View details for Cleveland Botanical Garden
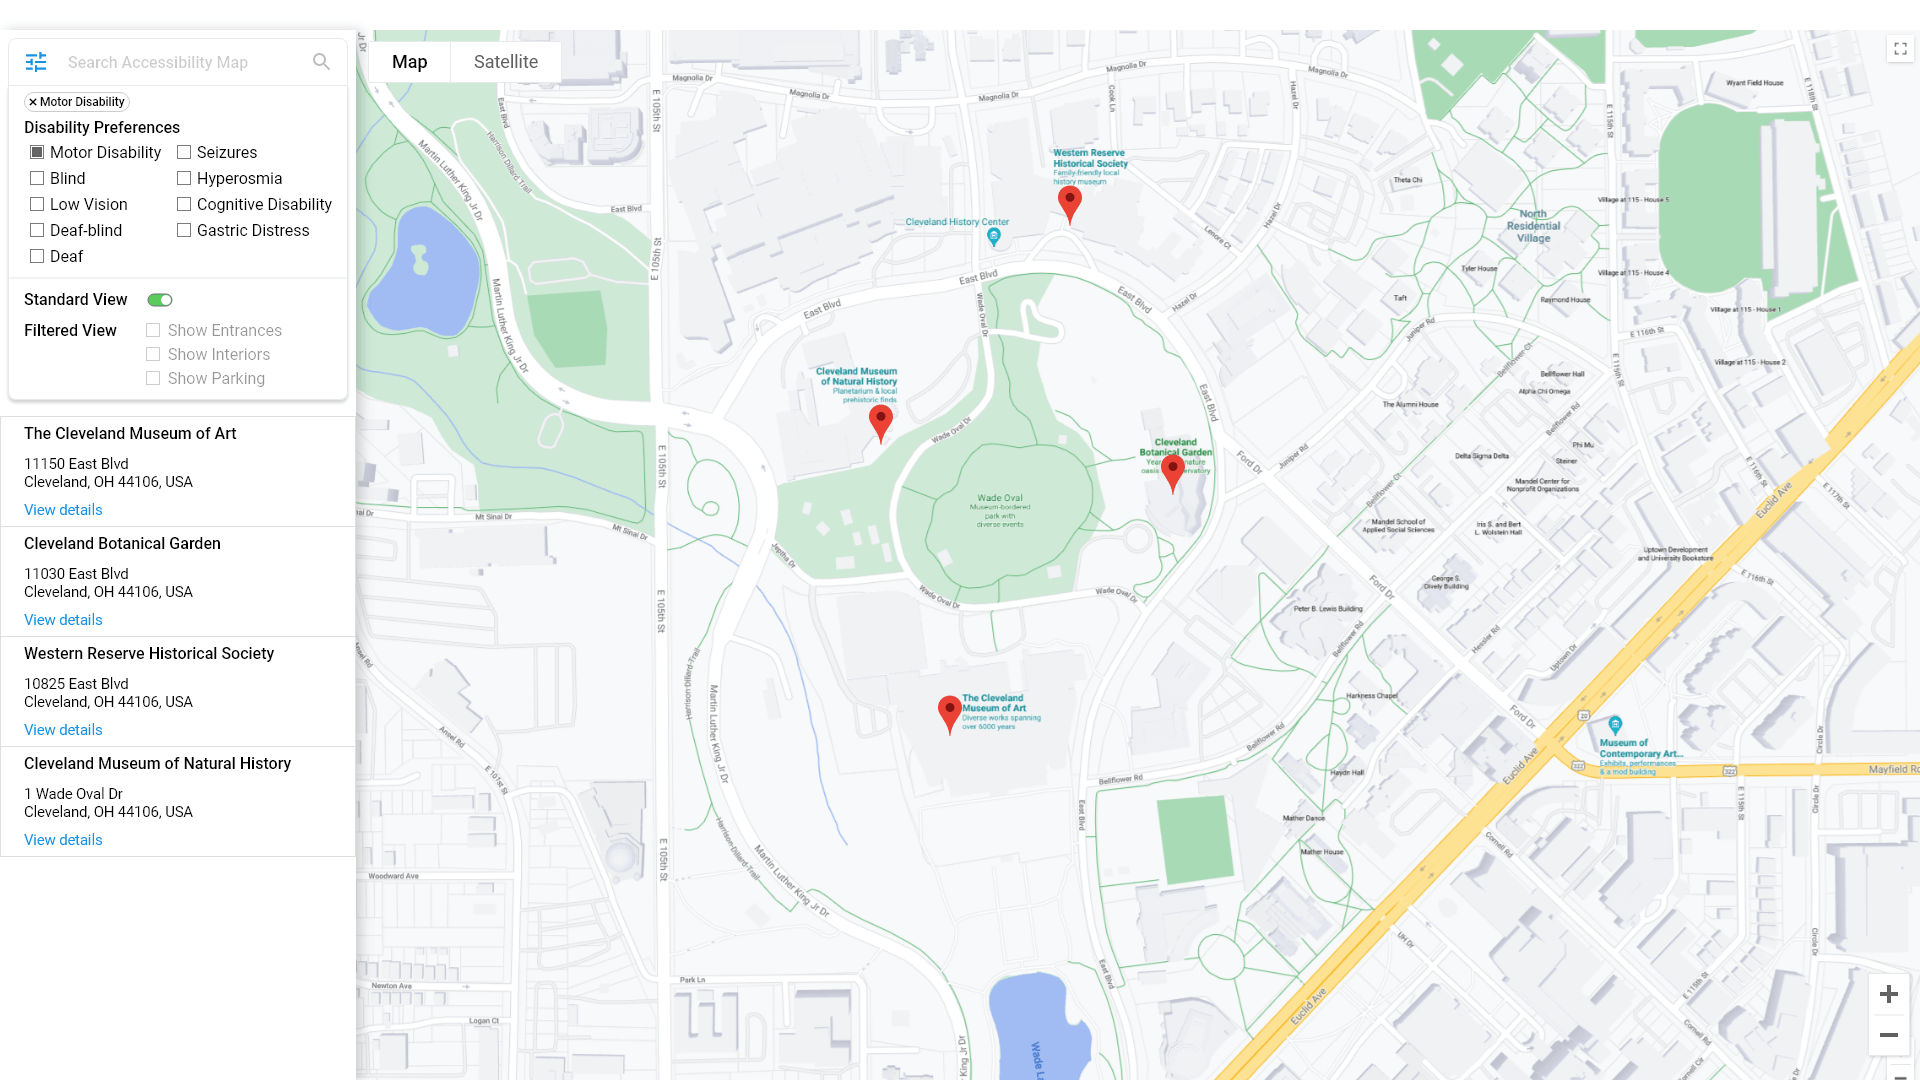The height and width of the screenshot is (1080, 1920). point(62,620)
